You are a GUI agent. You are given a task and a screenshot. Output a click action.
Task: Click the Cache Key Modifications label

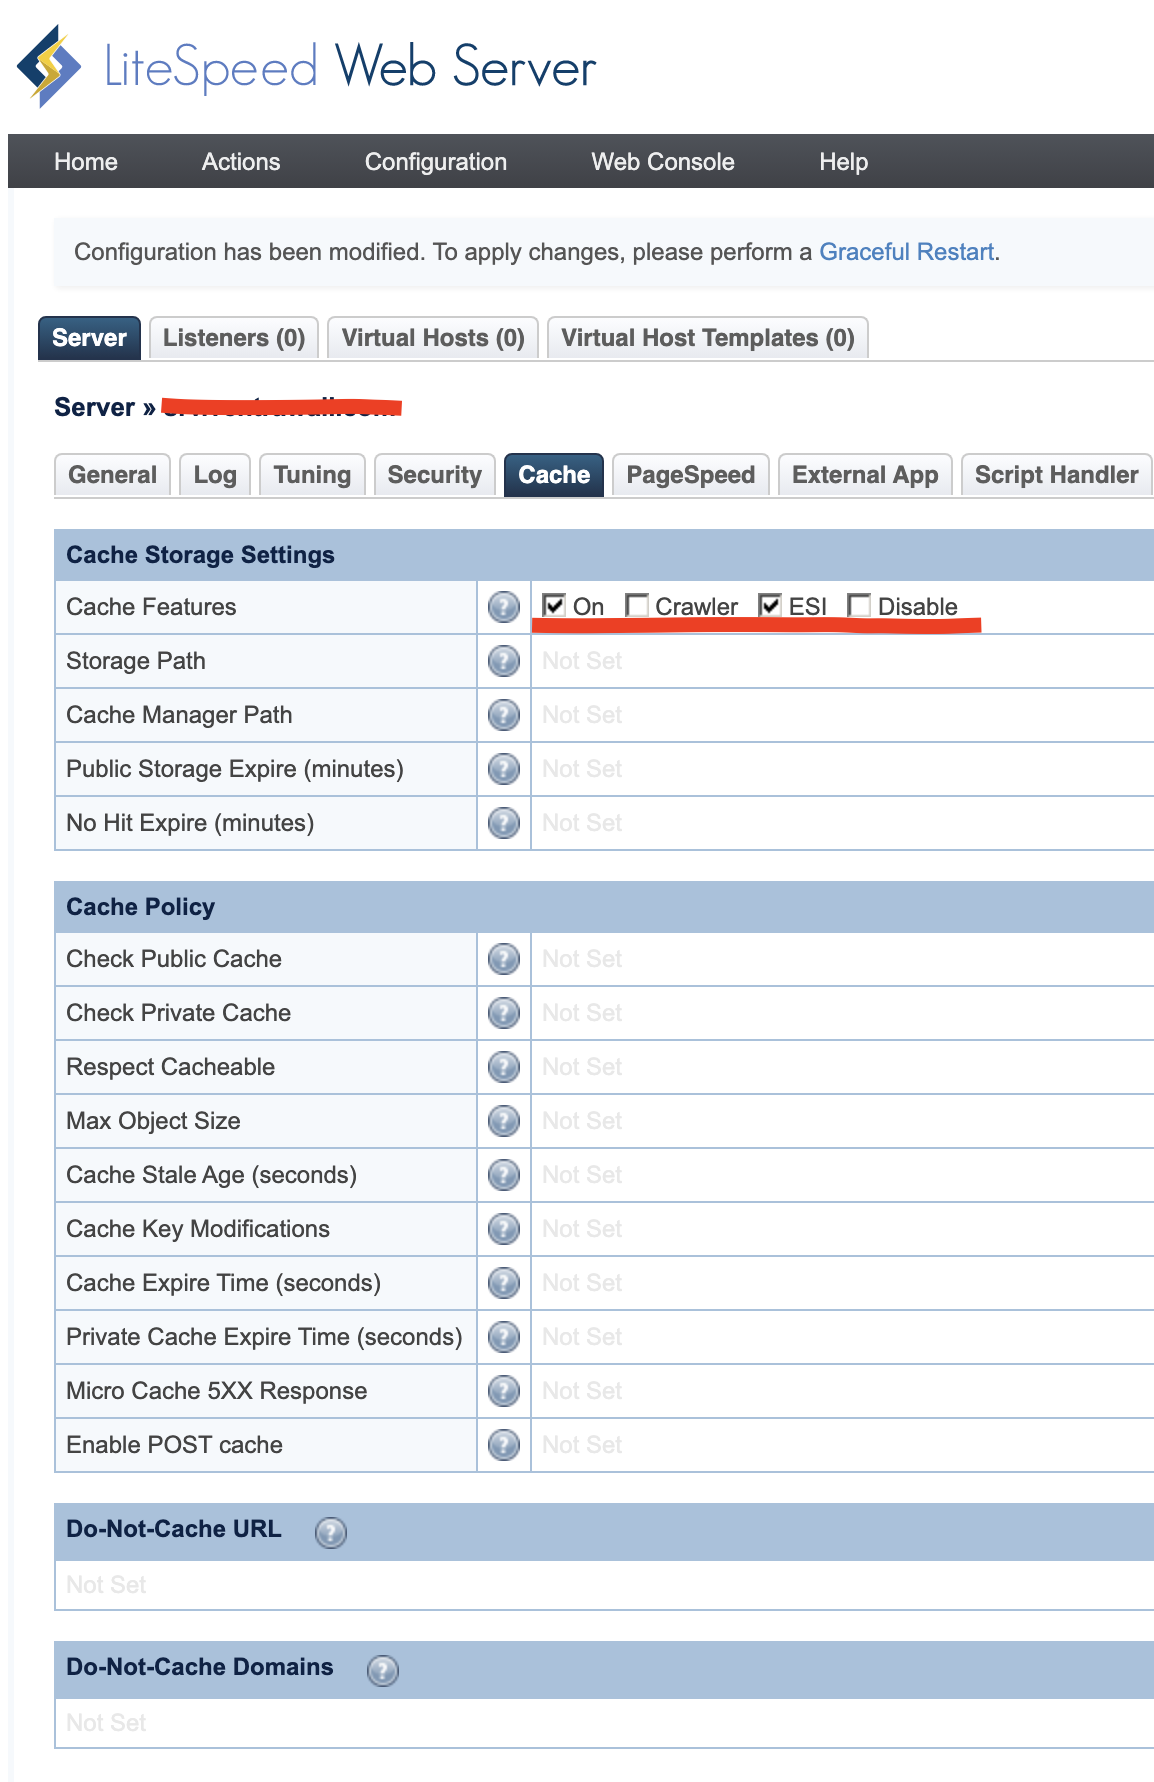tap(198, 1229)
